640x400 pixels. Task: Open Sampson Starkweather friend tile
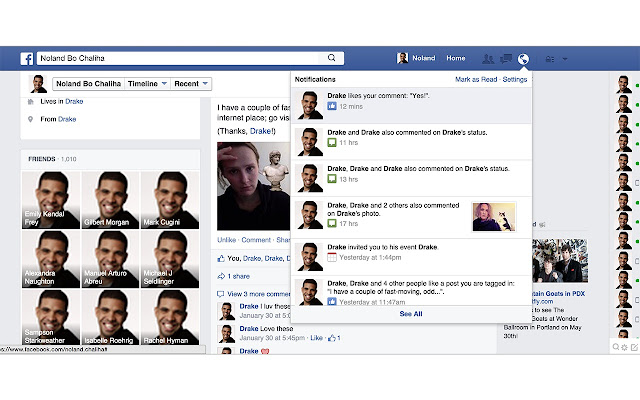pyautogui.click(x=51, y=317)
